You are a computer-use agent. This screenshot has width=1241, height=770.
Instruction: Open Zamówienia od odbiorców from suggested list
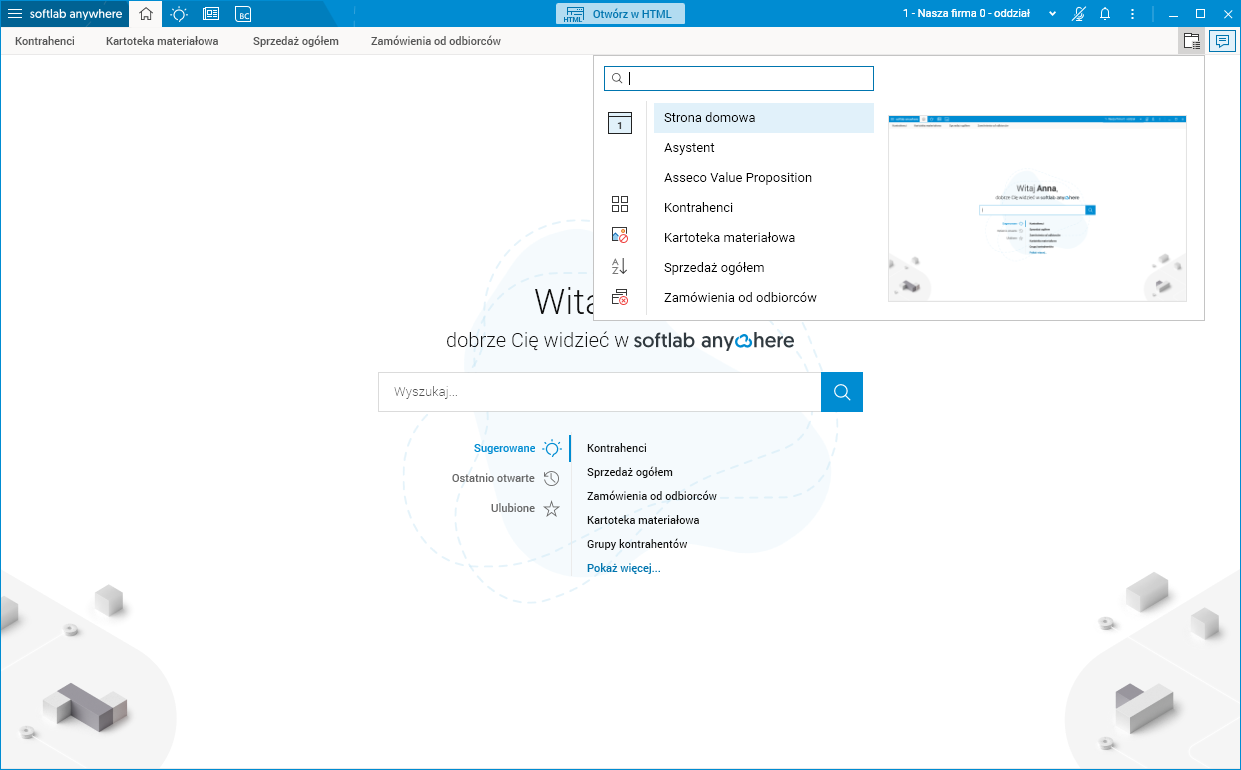(x=652, y=497)
